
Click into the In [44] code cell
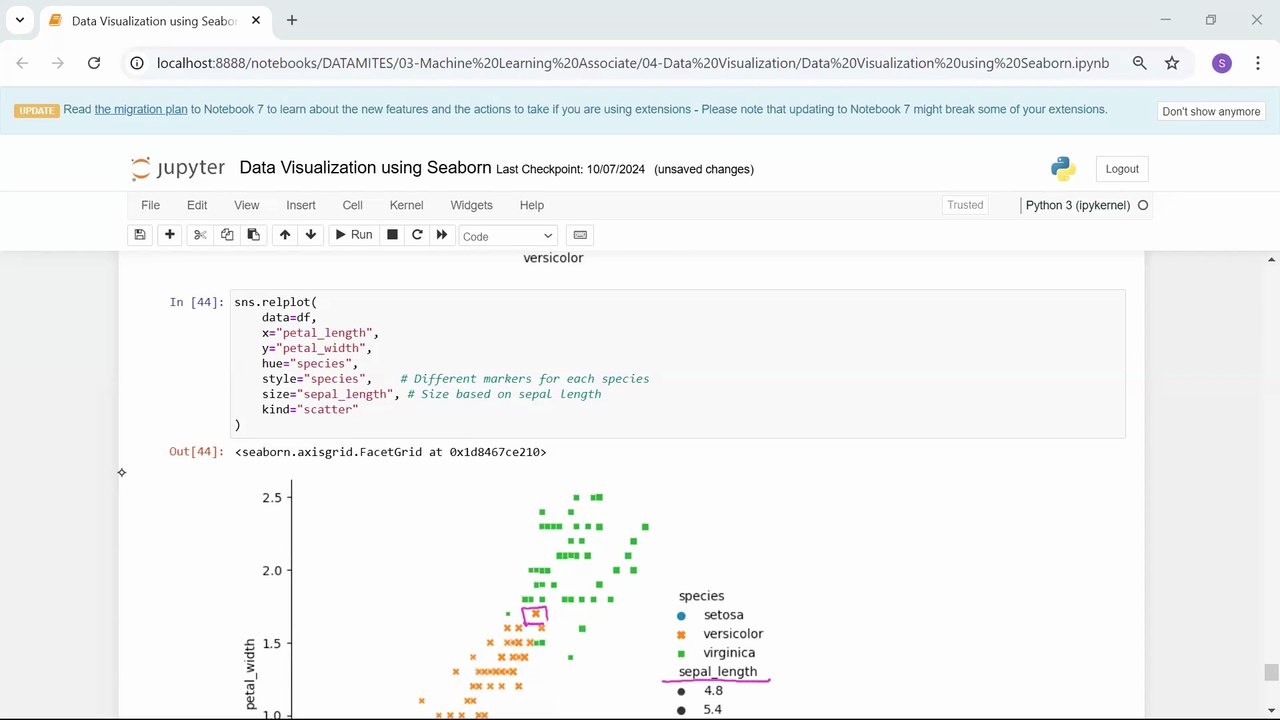click(x=678, y=364)
